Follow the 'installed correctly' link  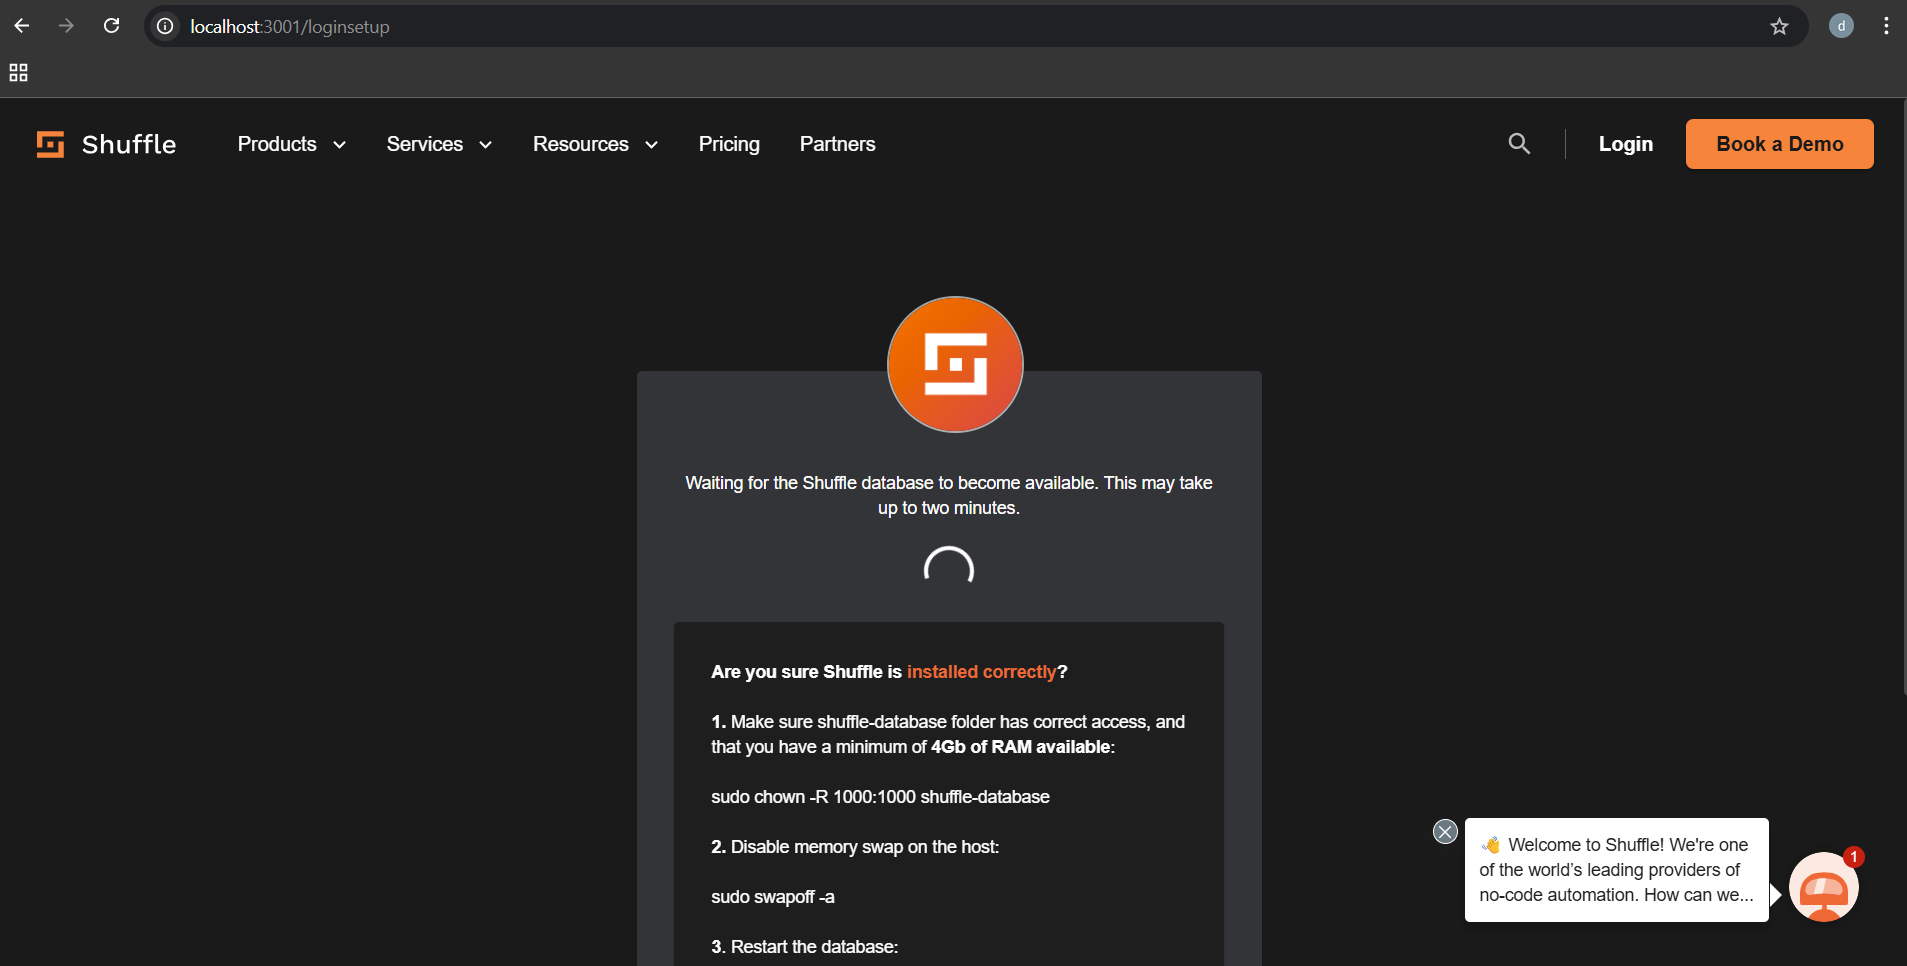point(982,672)
